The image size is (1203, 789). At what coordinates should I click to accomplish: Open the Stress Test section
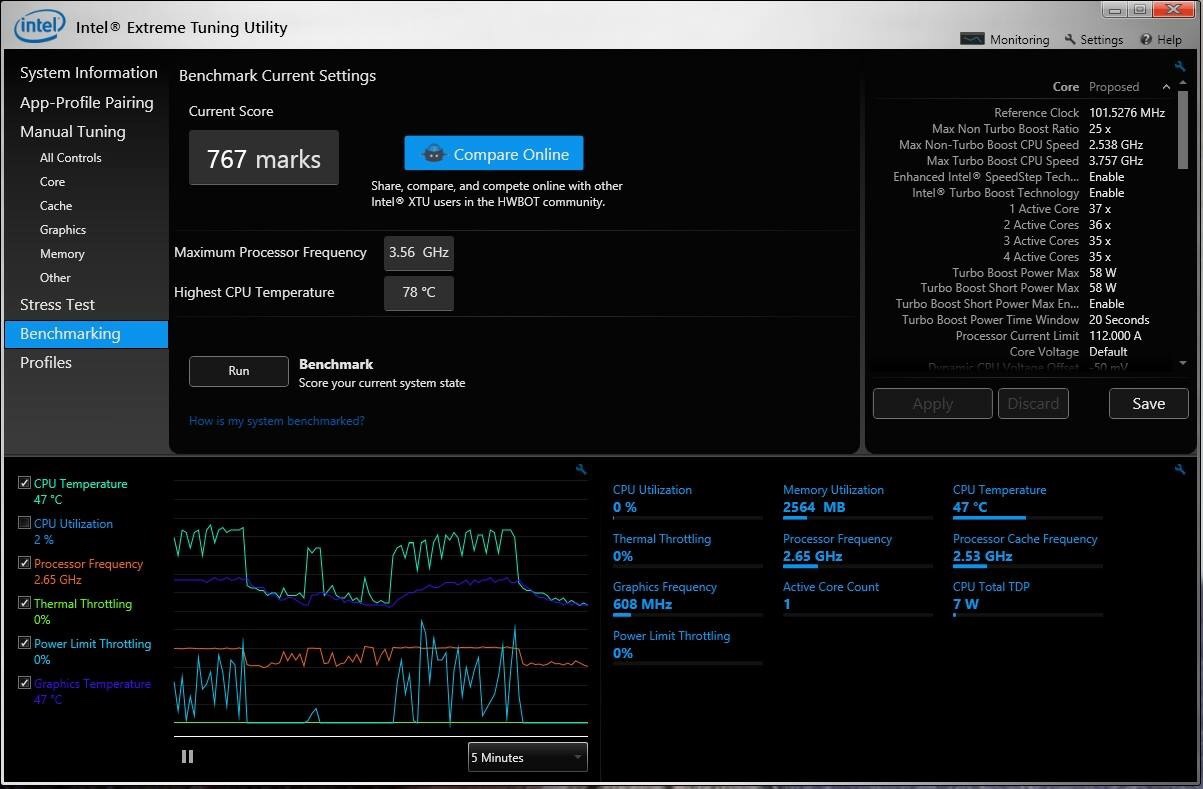57,304
